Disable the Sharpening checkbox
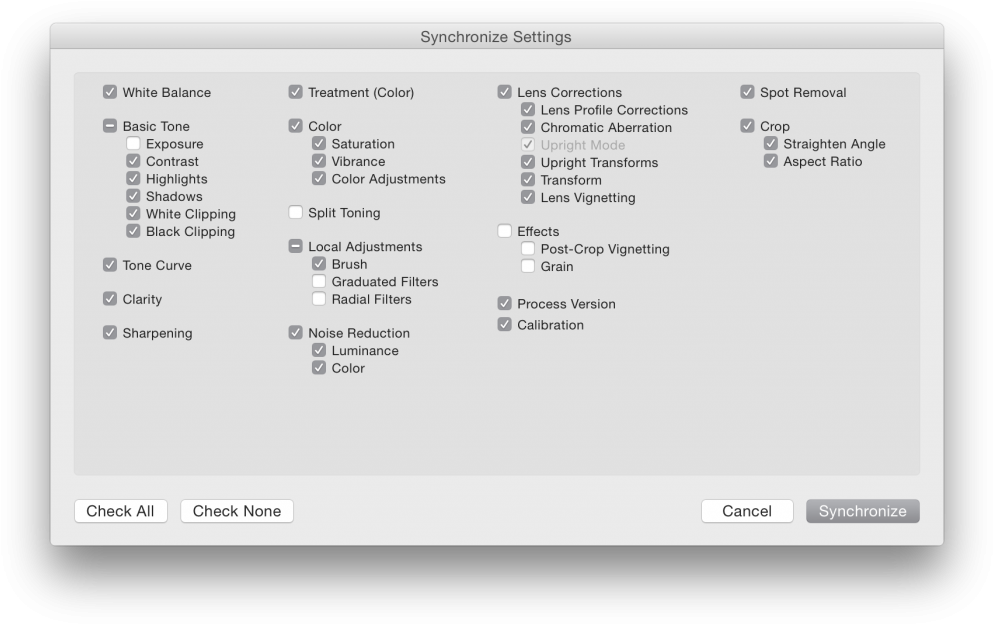The image size is (993, 624). (x=110, y=333)
